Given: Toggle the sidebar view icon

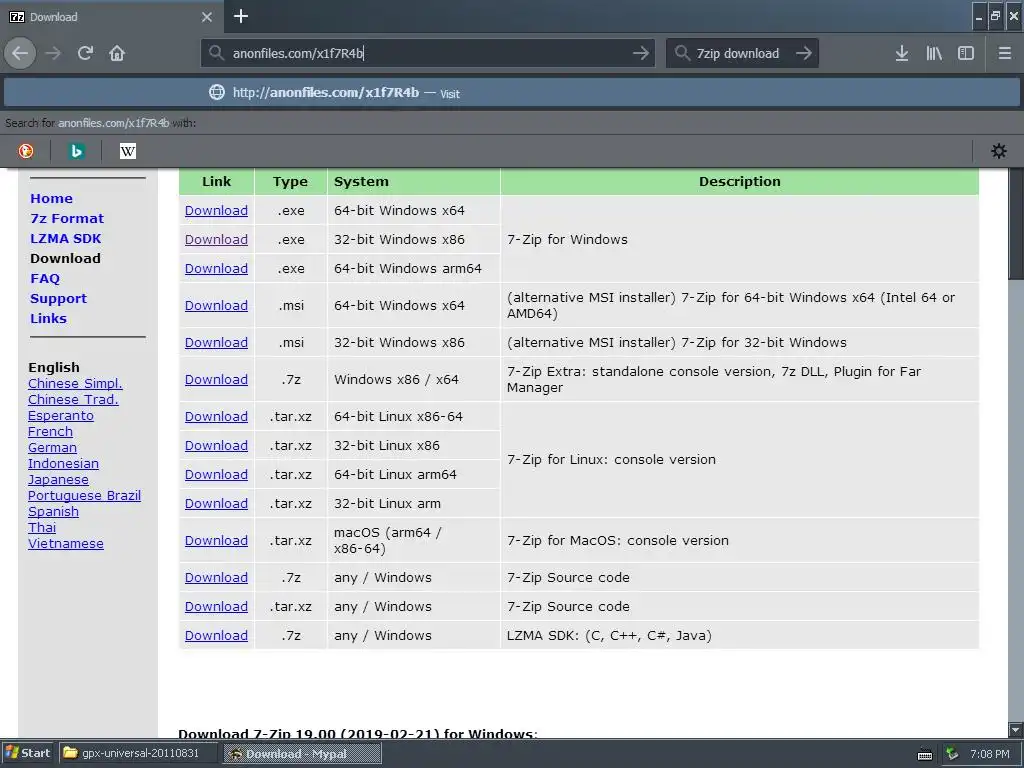Looking at the screenshot, I should coord(966,53).
